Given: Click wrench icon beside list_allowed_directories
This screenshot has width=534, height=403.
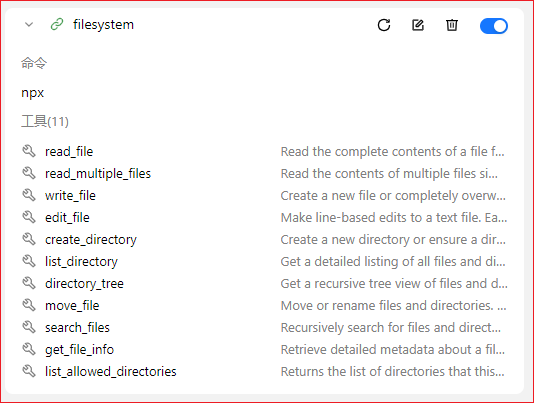Looking at the screenshot, I should (x=29, y=371).
